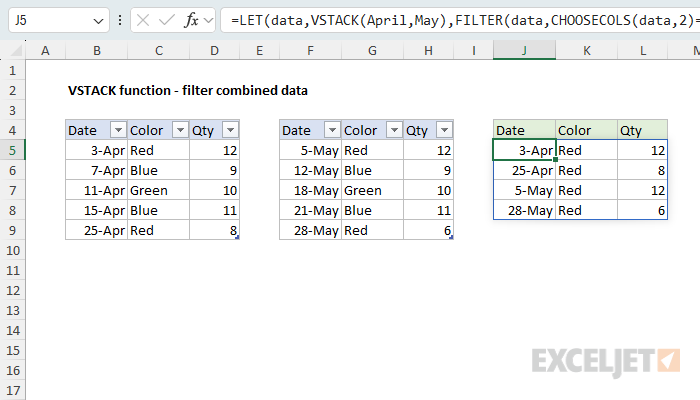700x400 pixels.
Task: Click the 'Color' header in results table
Action: point(586,130)
